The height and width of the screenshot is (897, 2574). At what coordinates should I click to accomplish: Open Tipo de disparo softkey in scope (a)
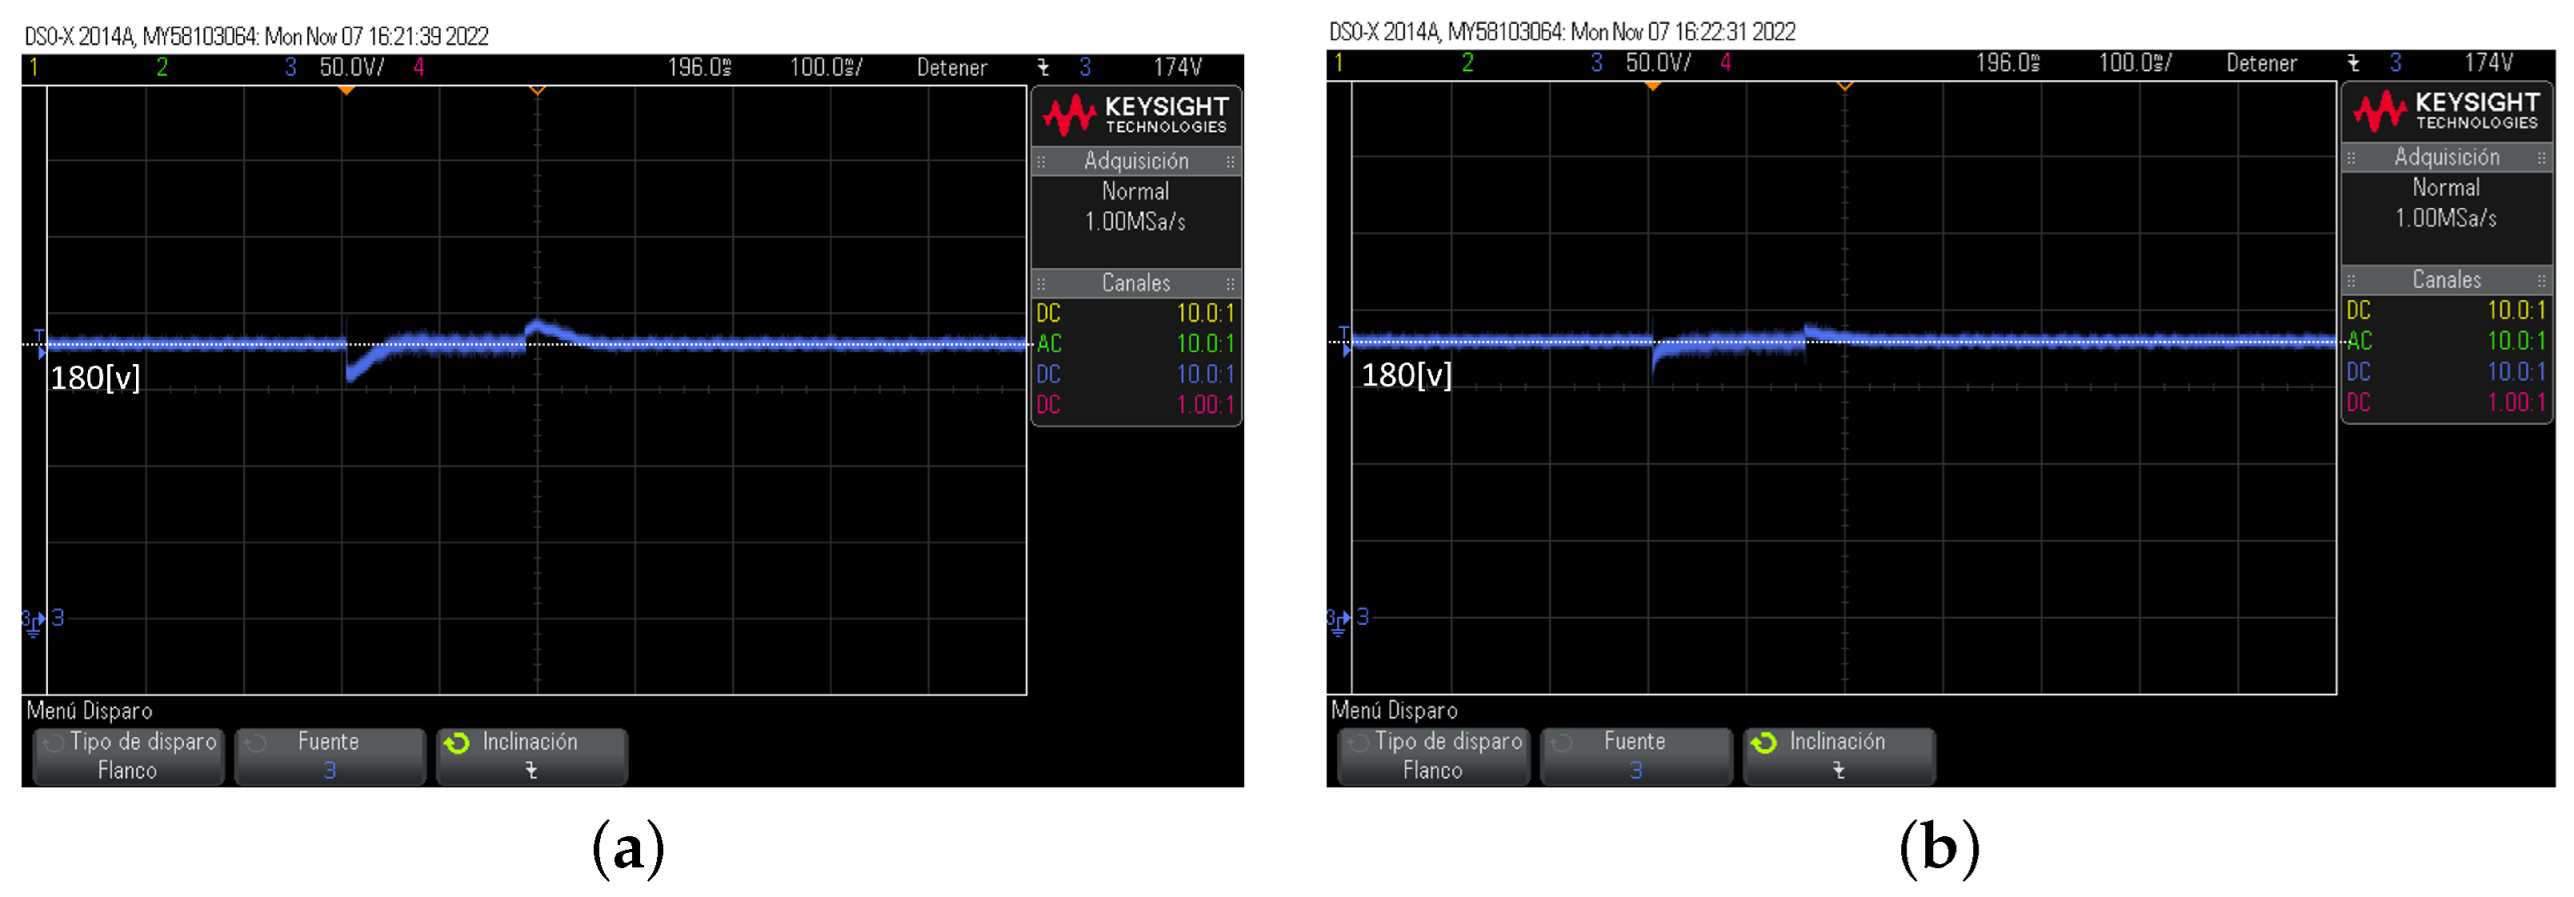(128, 756)
